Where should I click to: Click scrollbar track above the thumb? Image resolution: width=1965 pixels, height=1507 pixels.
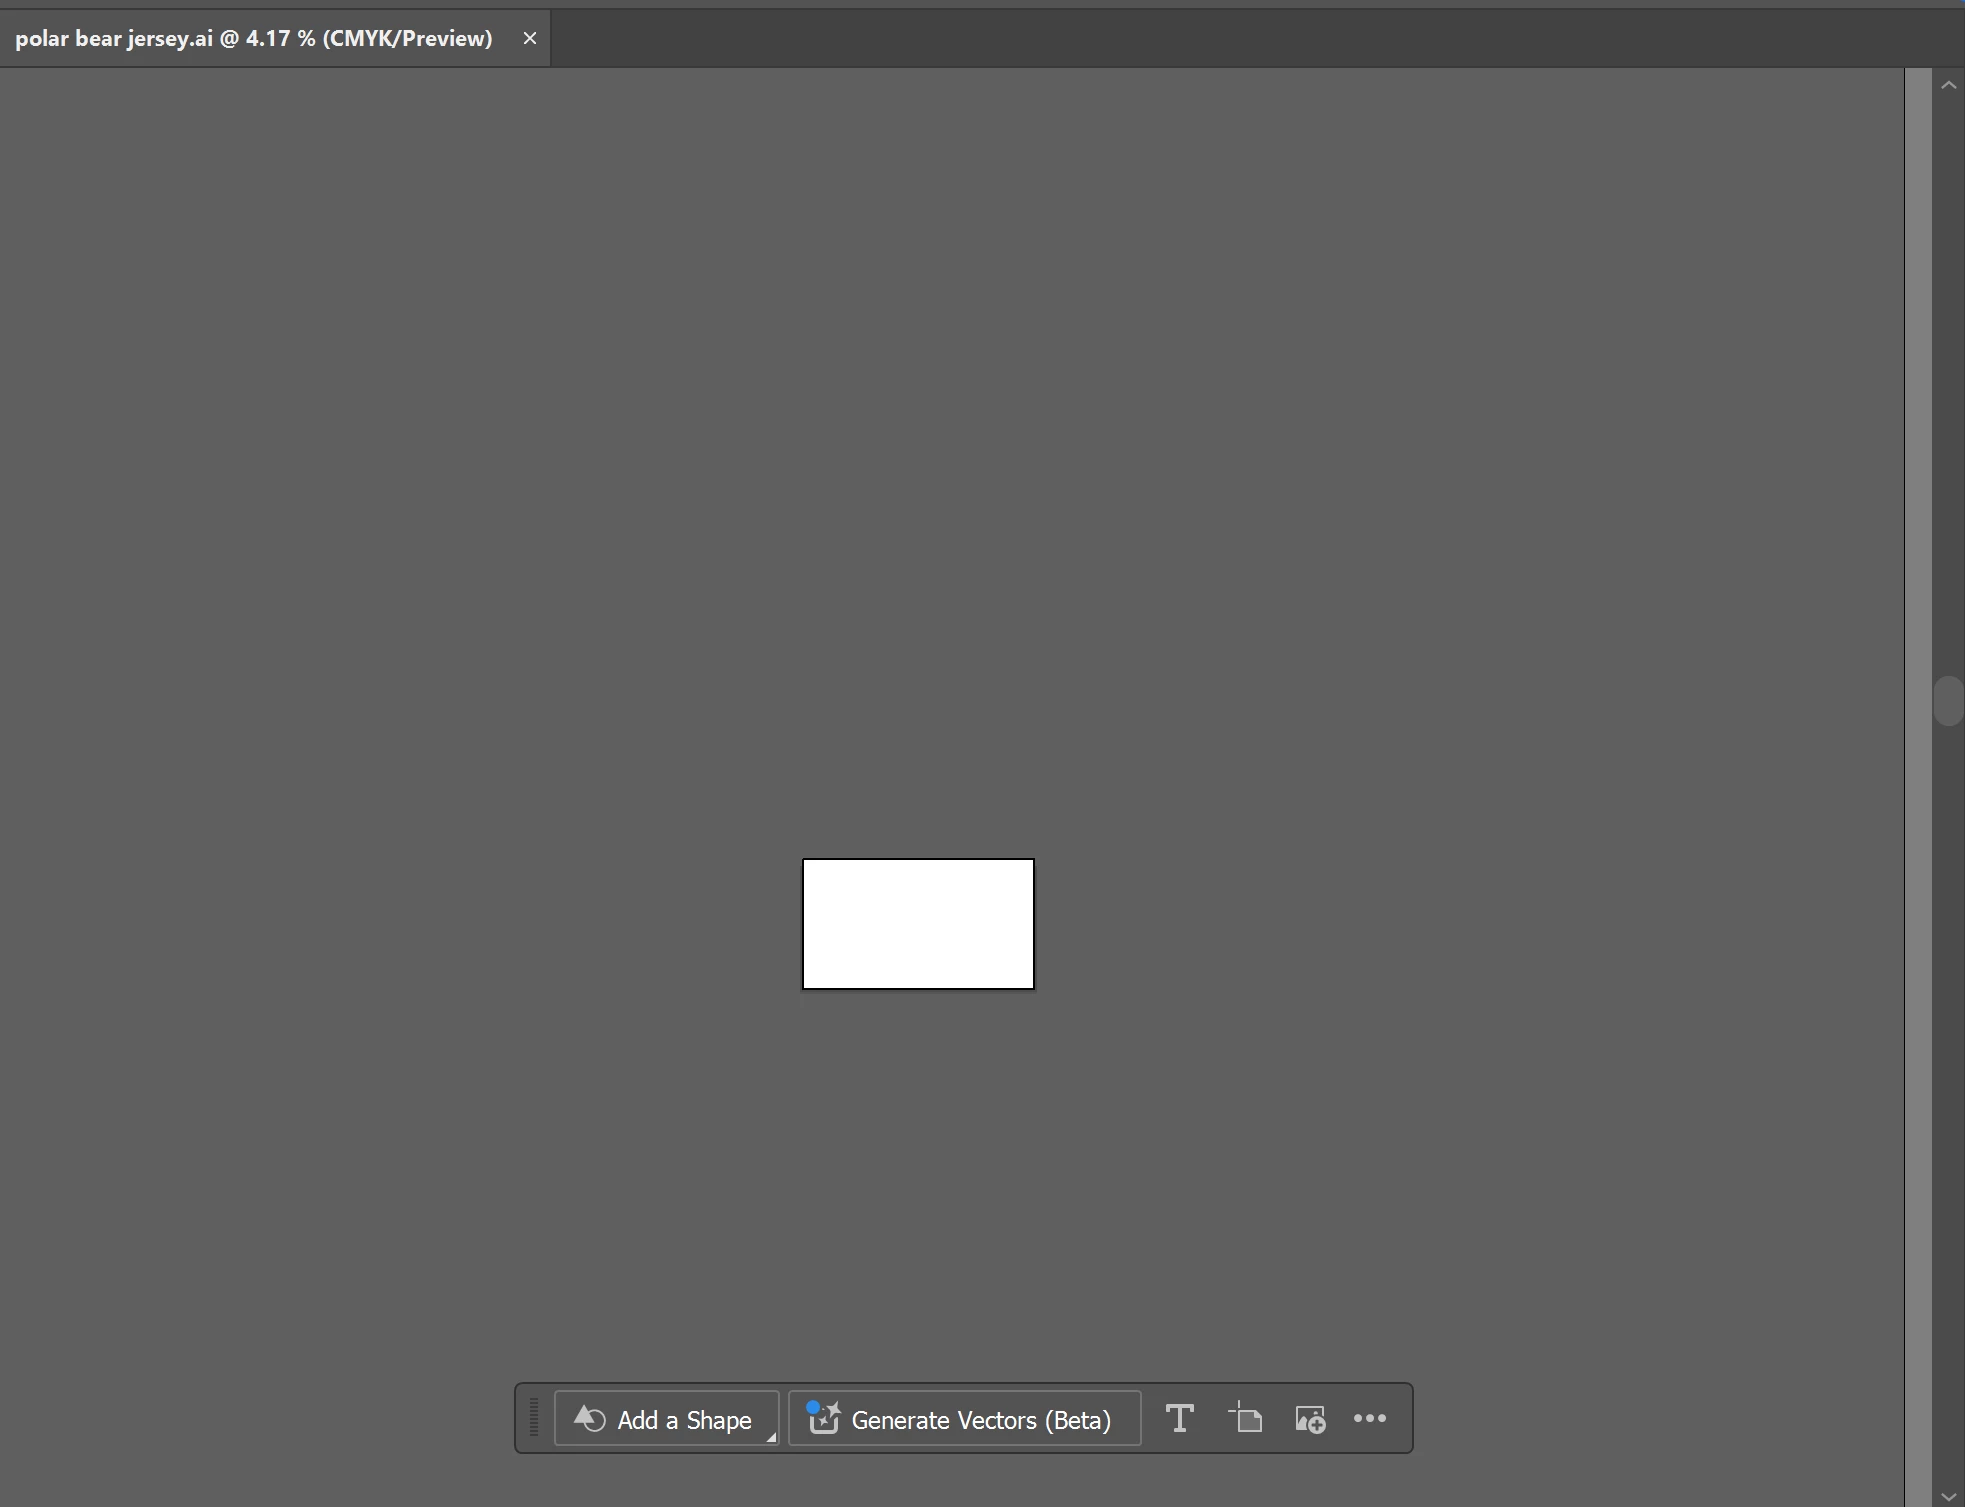point(1948,380)
